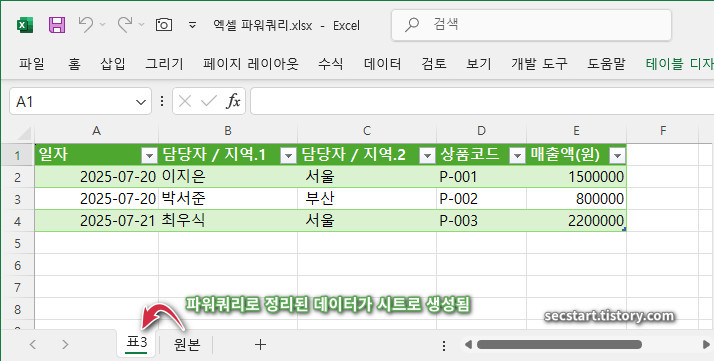Click the Select All corner triangle
The image size is (714, 361).
23,132
